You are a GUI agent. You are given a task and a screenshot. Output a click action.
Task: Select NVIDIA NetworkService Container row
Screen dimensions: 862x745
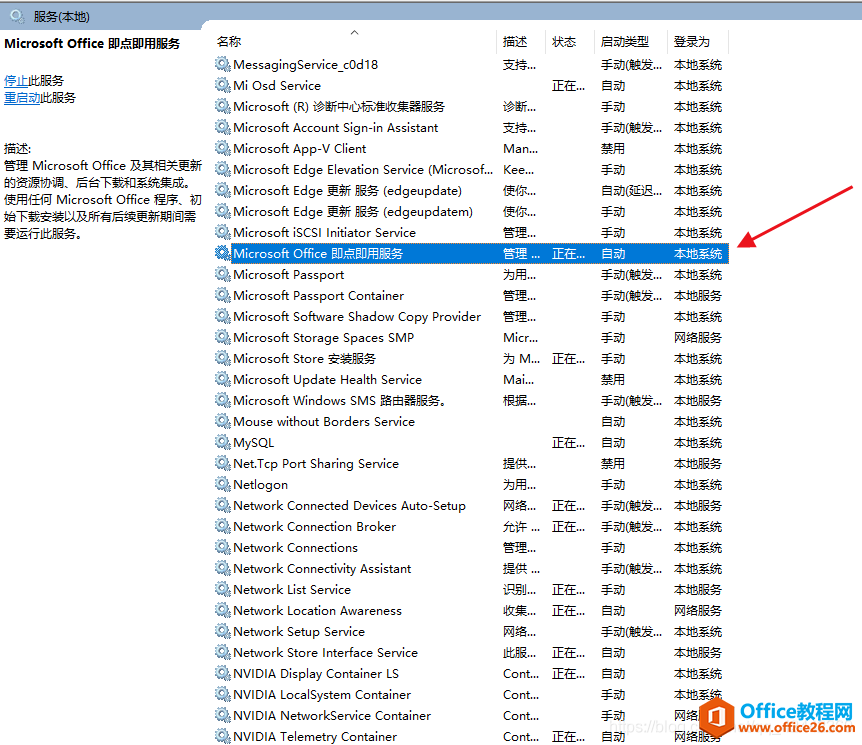pos(471,715)
